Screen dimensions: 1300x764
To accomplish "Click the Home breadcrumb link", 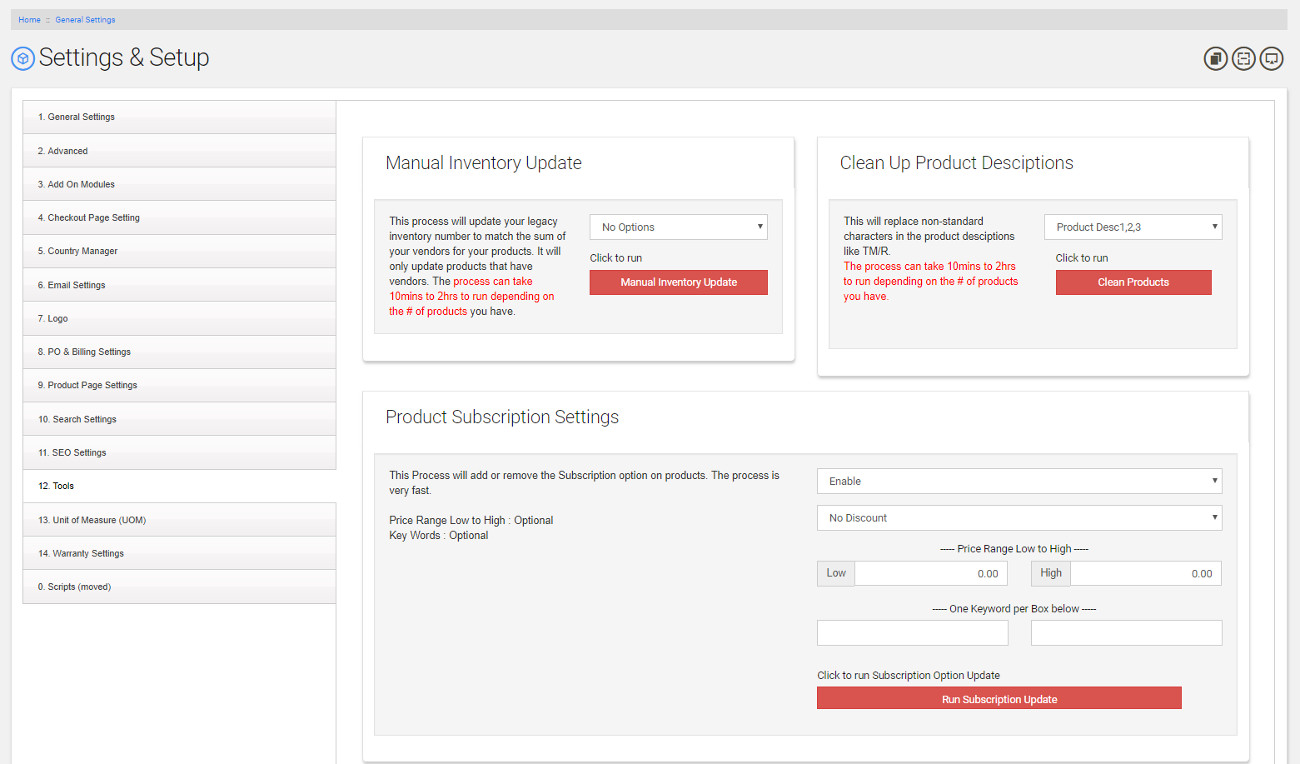I will 29,20.
